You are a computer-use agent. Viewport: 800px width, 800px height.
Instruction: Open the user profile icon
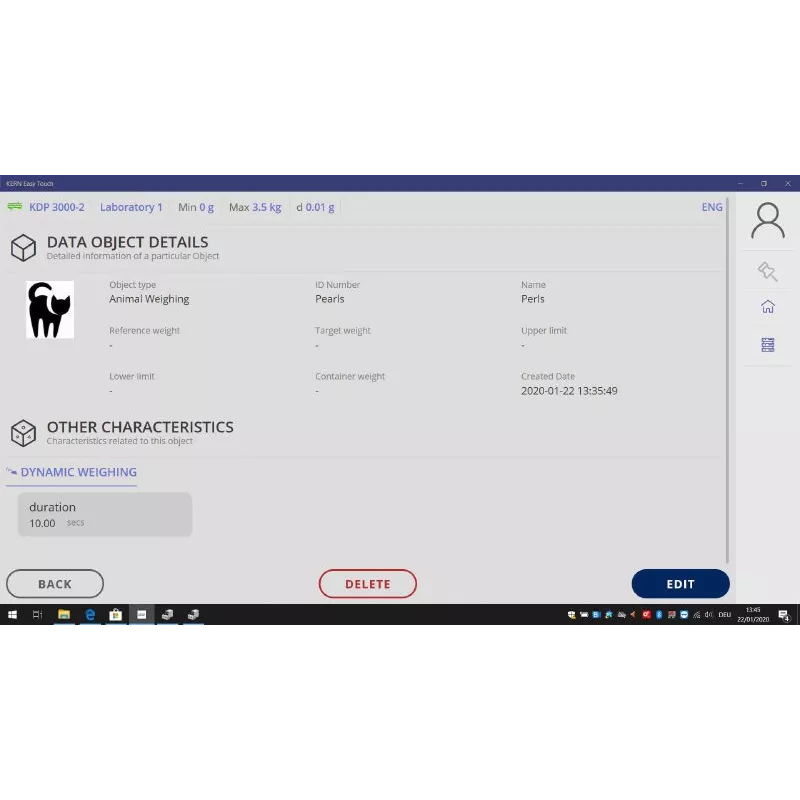[x=767, y=221]
